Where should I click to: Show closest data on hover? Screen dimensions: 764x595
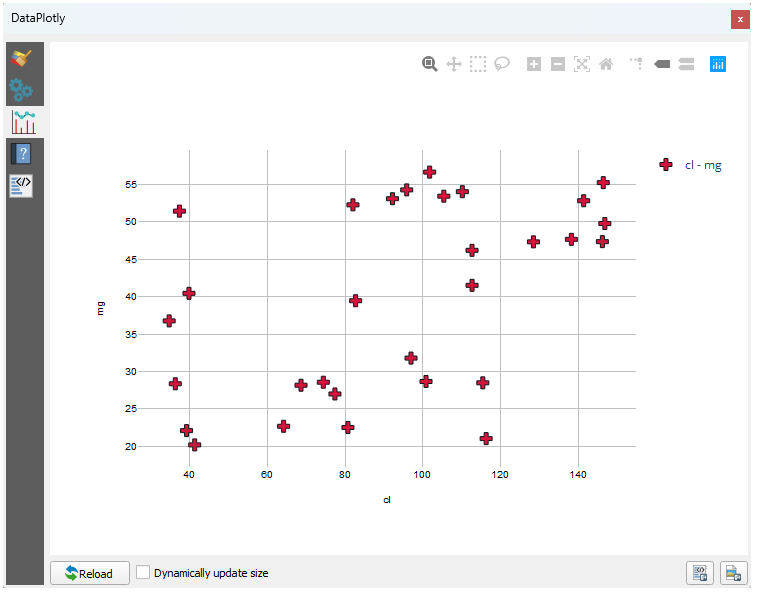(x=661, y=64)
